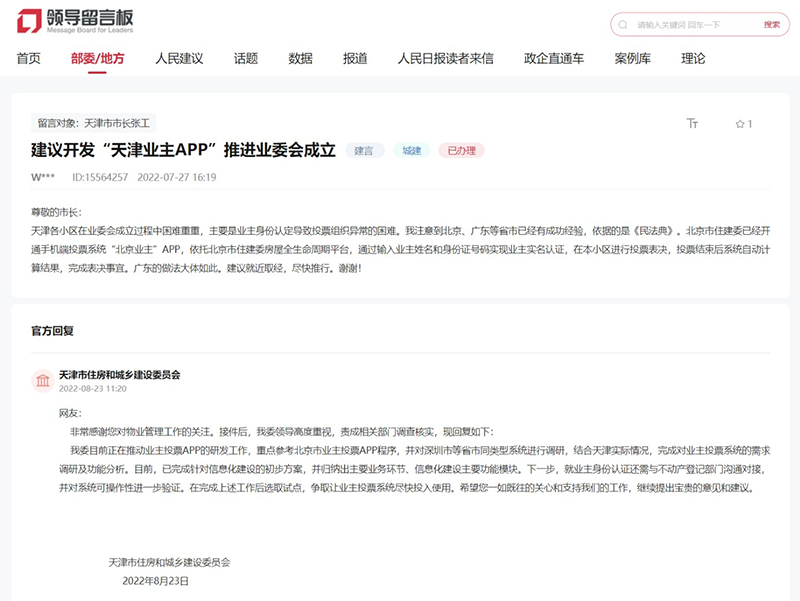800x601 pixels.
Task: Switch to the 数据 data tab
Action: 301,58
